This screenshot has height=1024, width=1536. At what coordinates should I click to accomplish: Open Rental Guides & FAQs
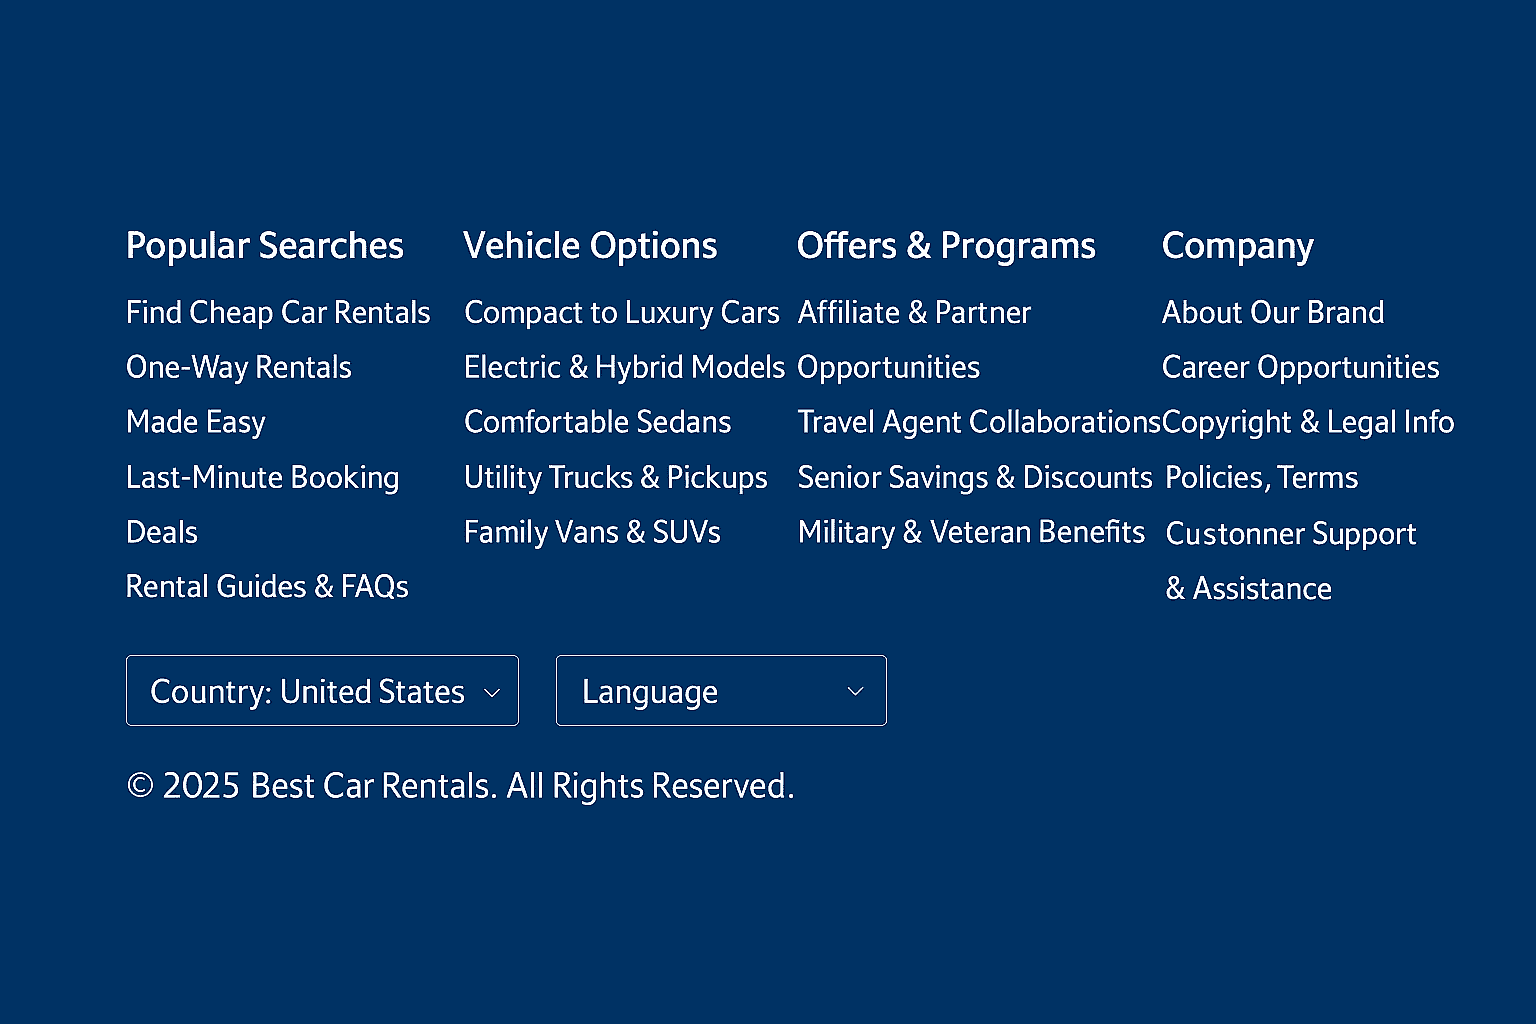click(x=267, y=587)
